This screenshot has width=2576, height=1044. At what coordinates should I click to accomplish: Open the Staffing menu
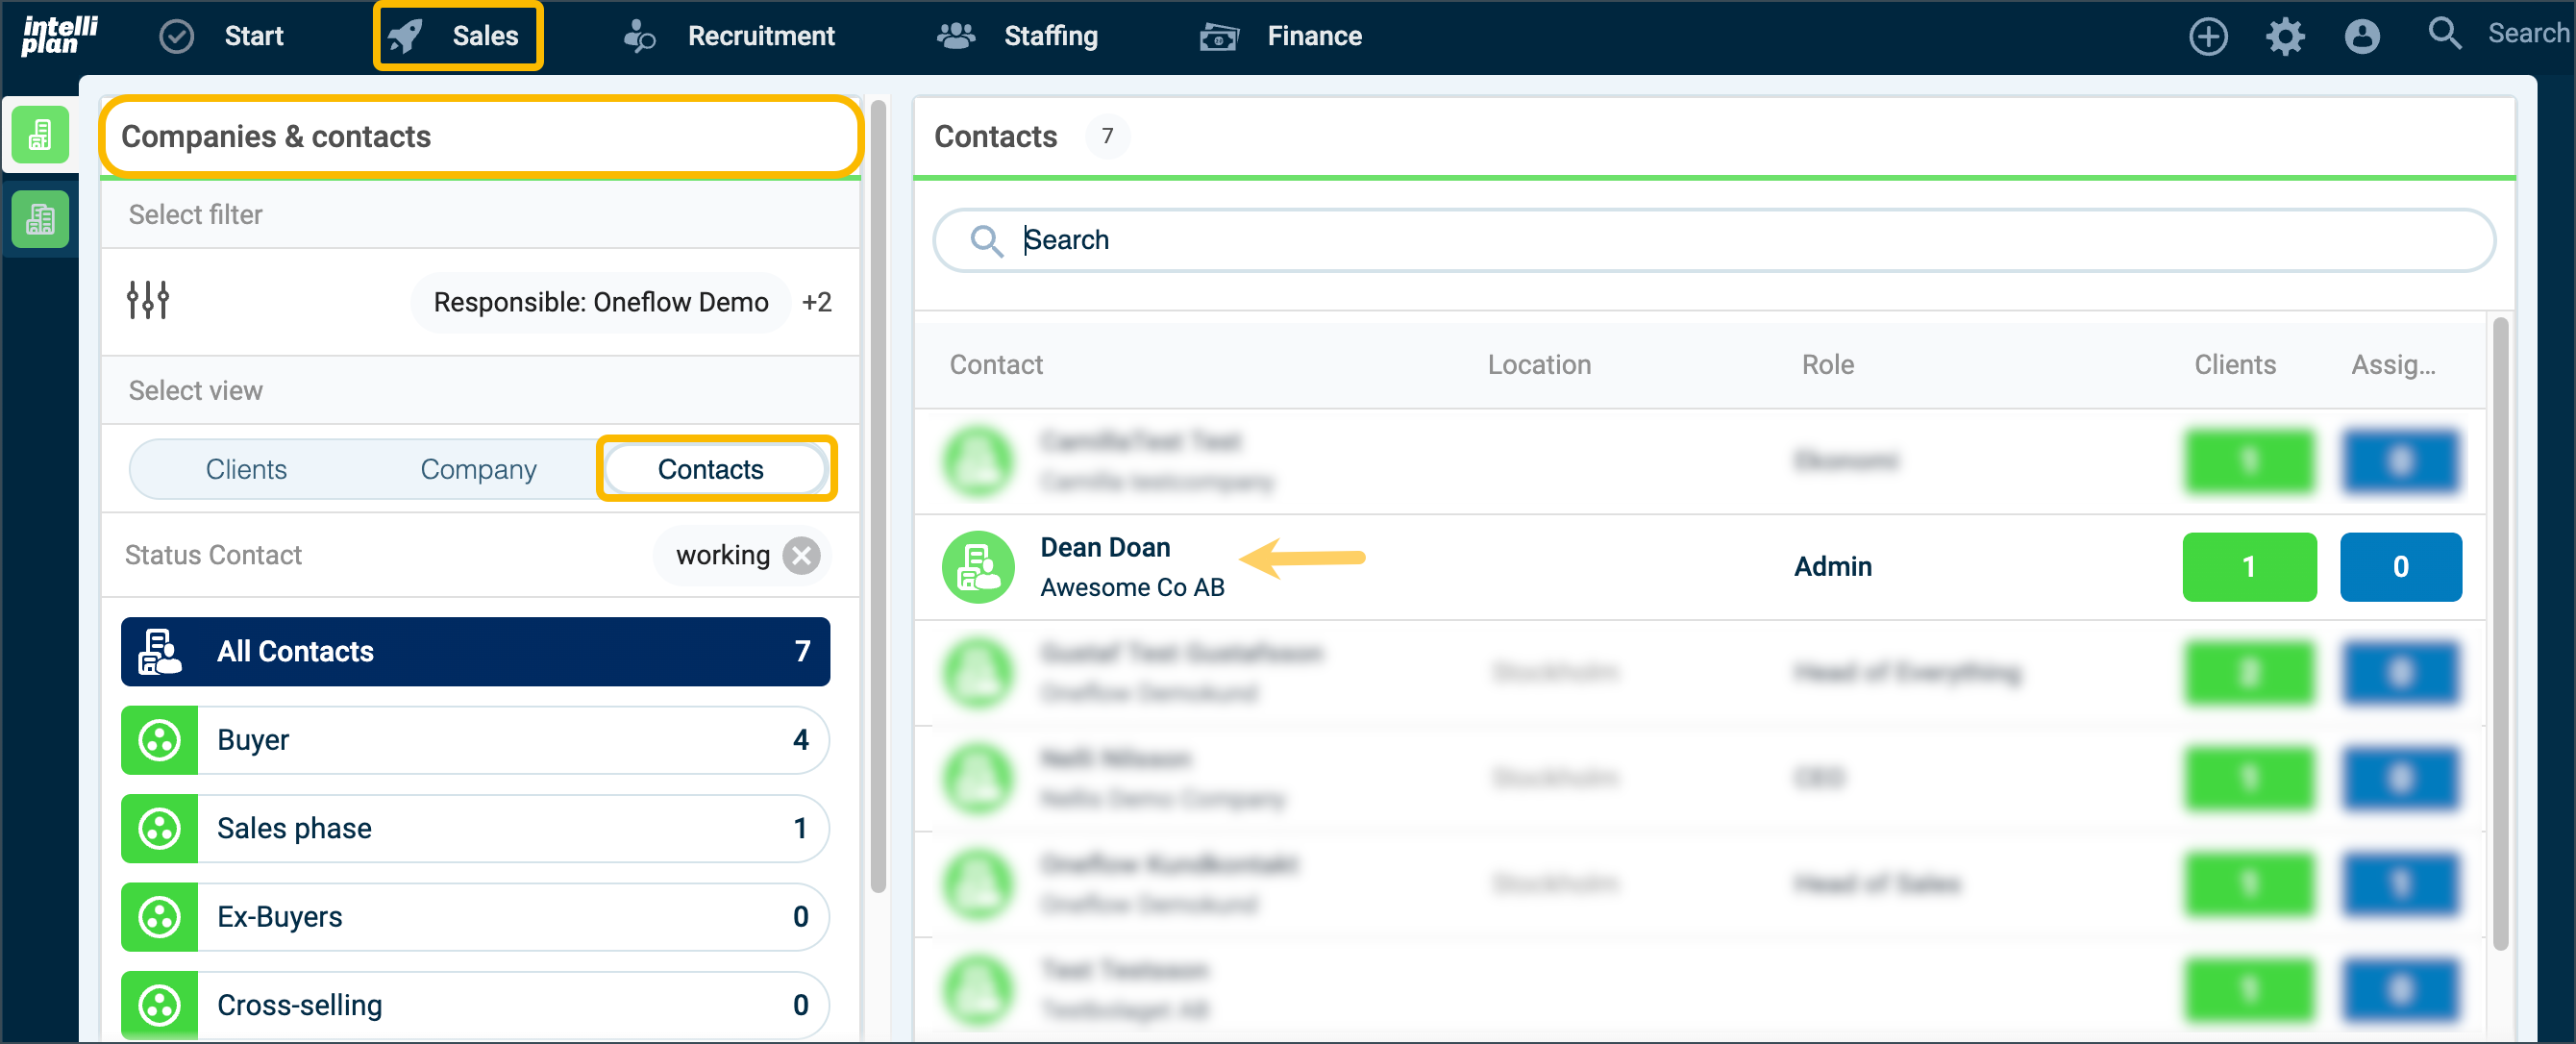(1050, 36)
